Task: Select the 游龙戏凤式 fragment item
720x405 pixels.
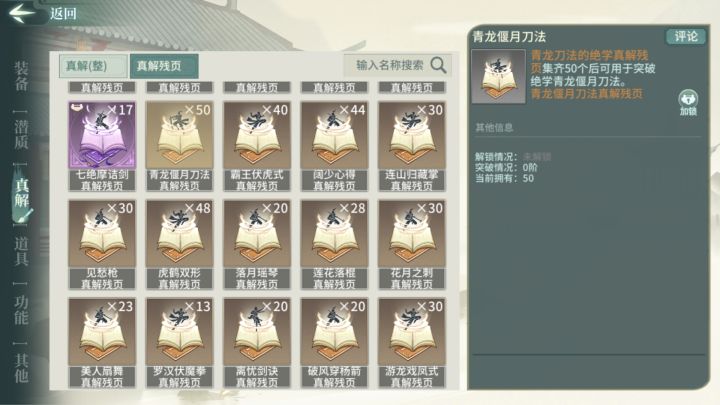Action: pos(412,343)
